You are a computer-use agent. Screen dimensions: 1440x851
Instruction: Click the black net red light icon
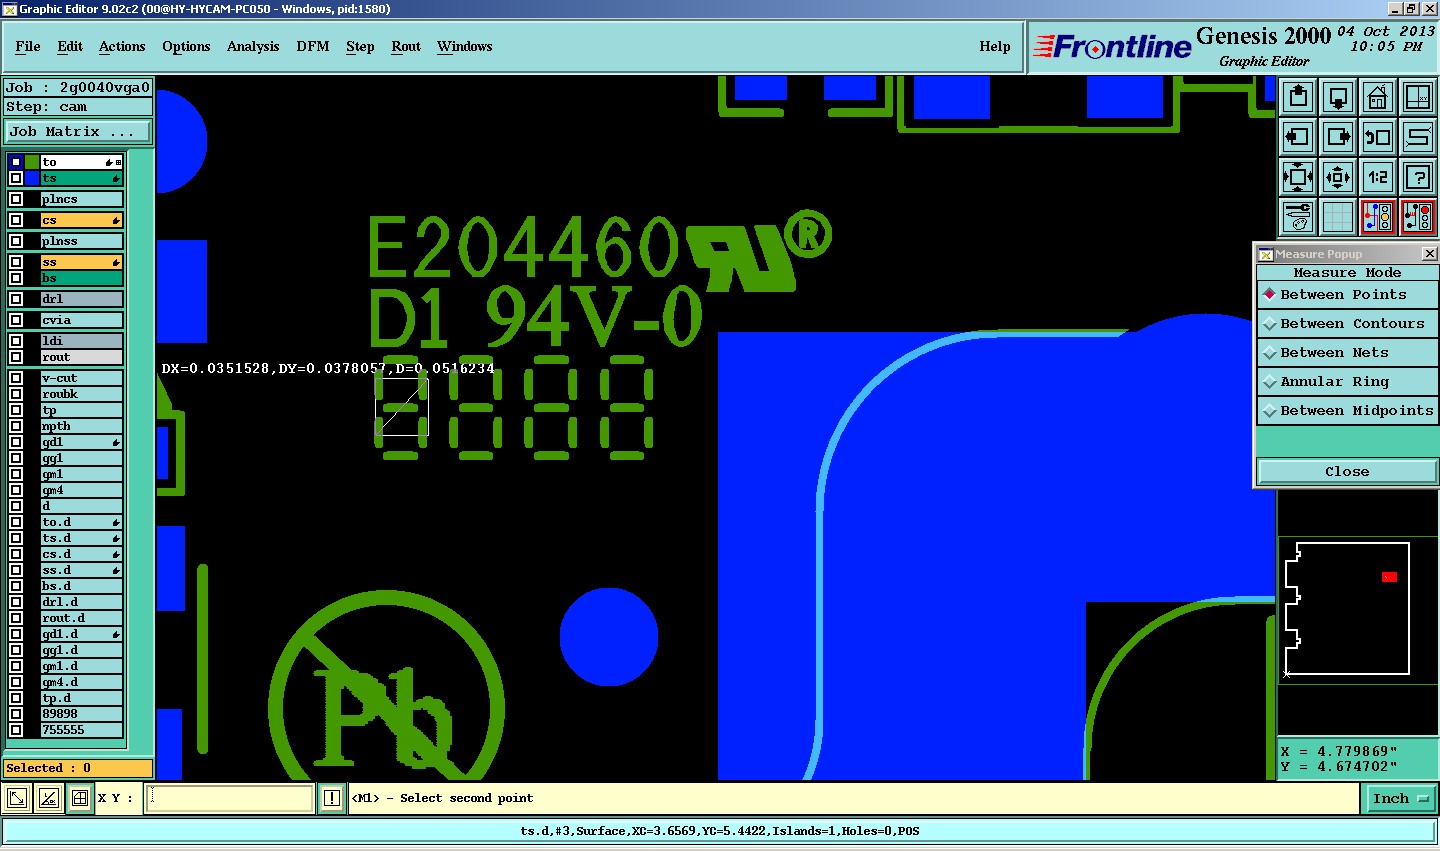click(1418, 216)
